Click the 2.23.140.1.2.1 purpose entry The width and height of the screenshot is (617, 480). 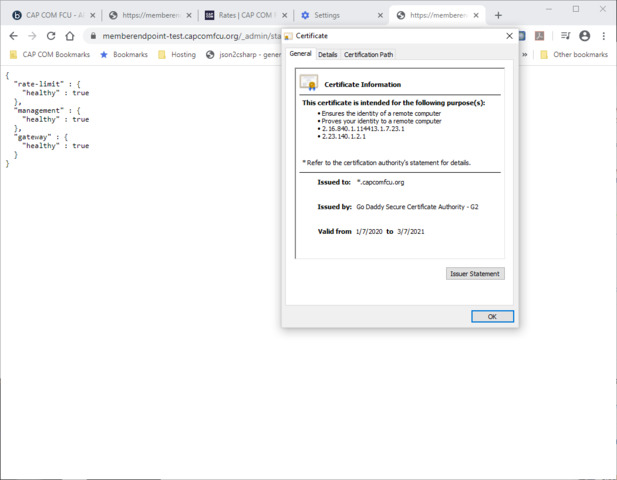[344, 137]
